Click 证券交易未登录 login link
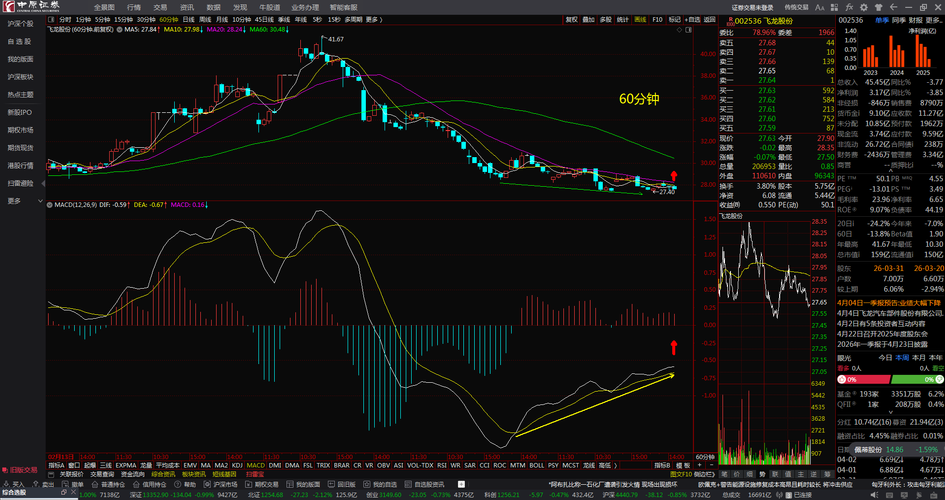The height and width of the screenshot is (500, 945). click(752, 7)
